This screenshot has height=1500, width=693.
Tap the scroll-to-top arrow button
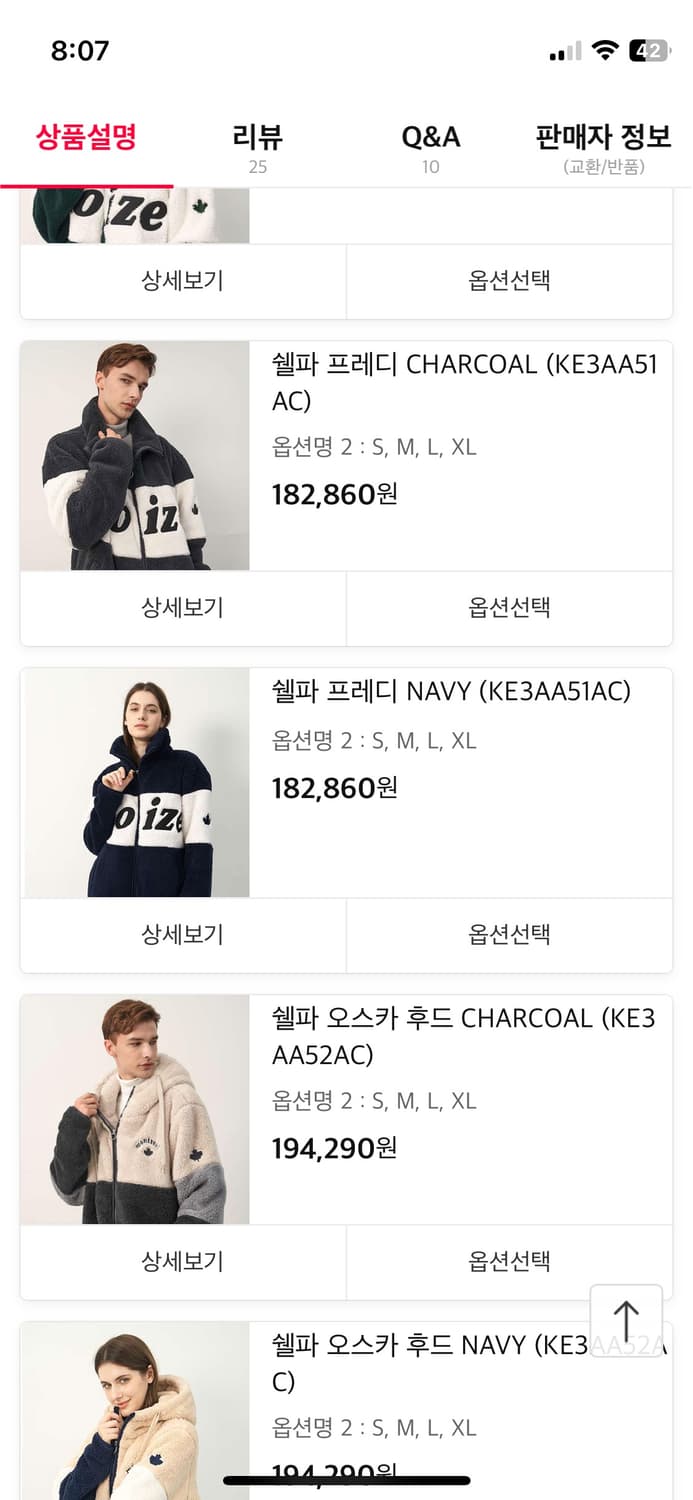click(x=627, y=1319)
